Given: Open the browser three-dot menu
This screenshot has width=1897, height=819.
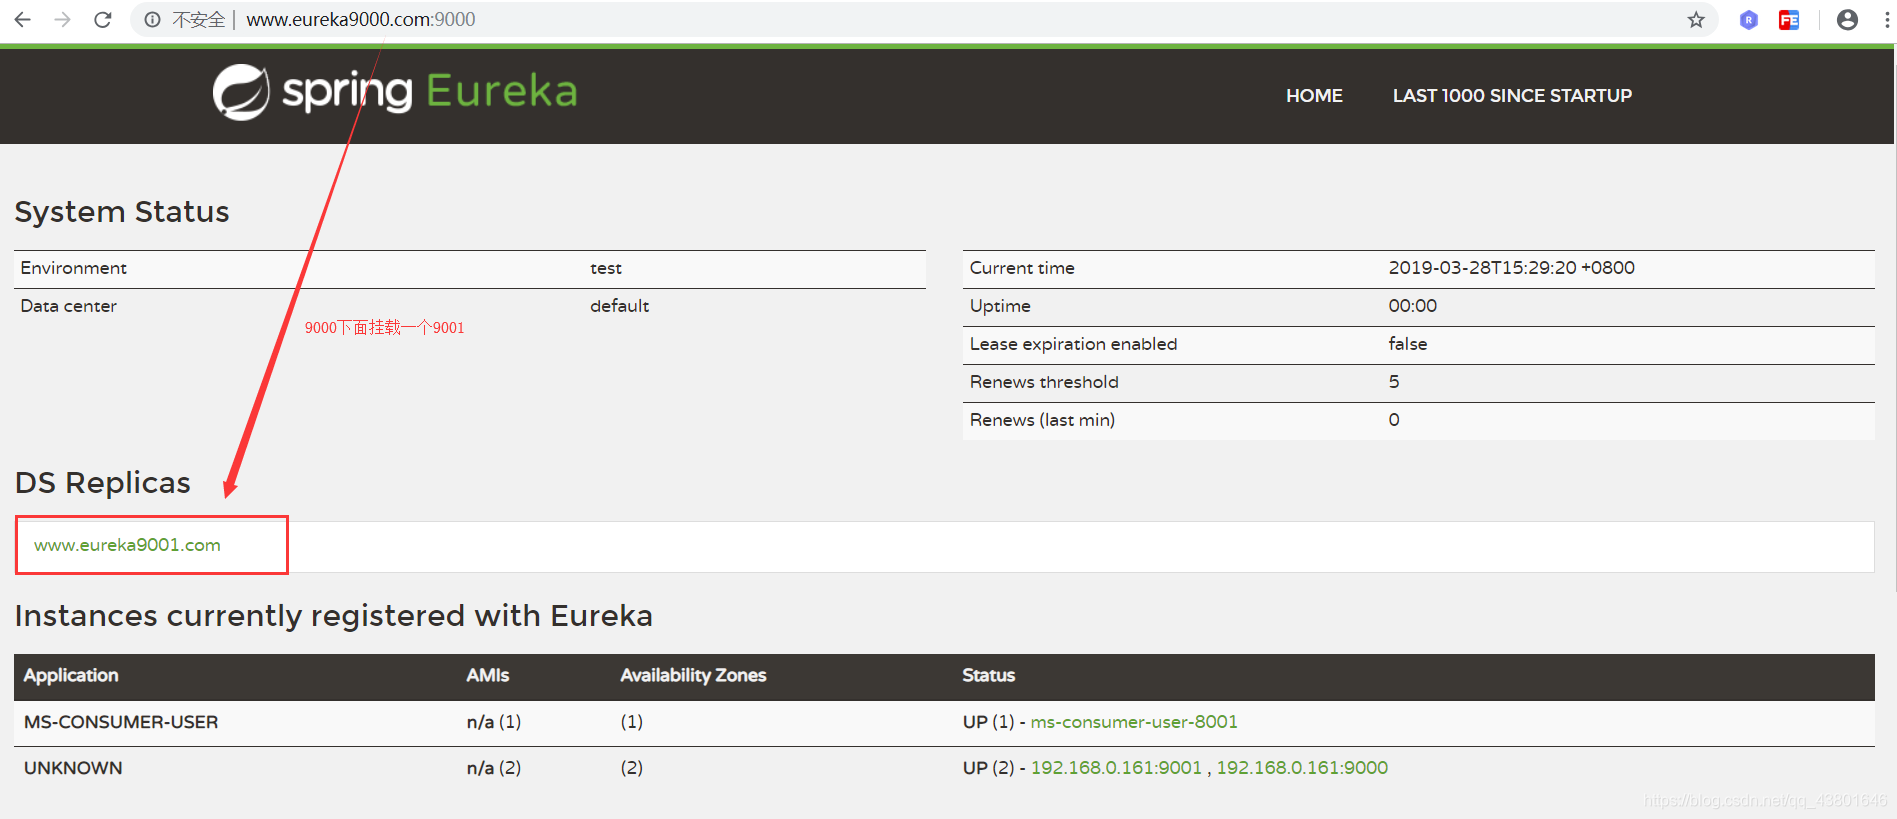Looking at the screenshot, I should [x=1886, y=19].
